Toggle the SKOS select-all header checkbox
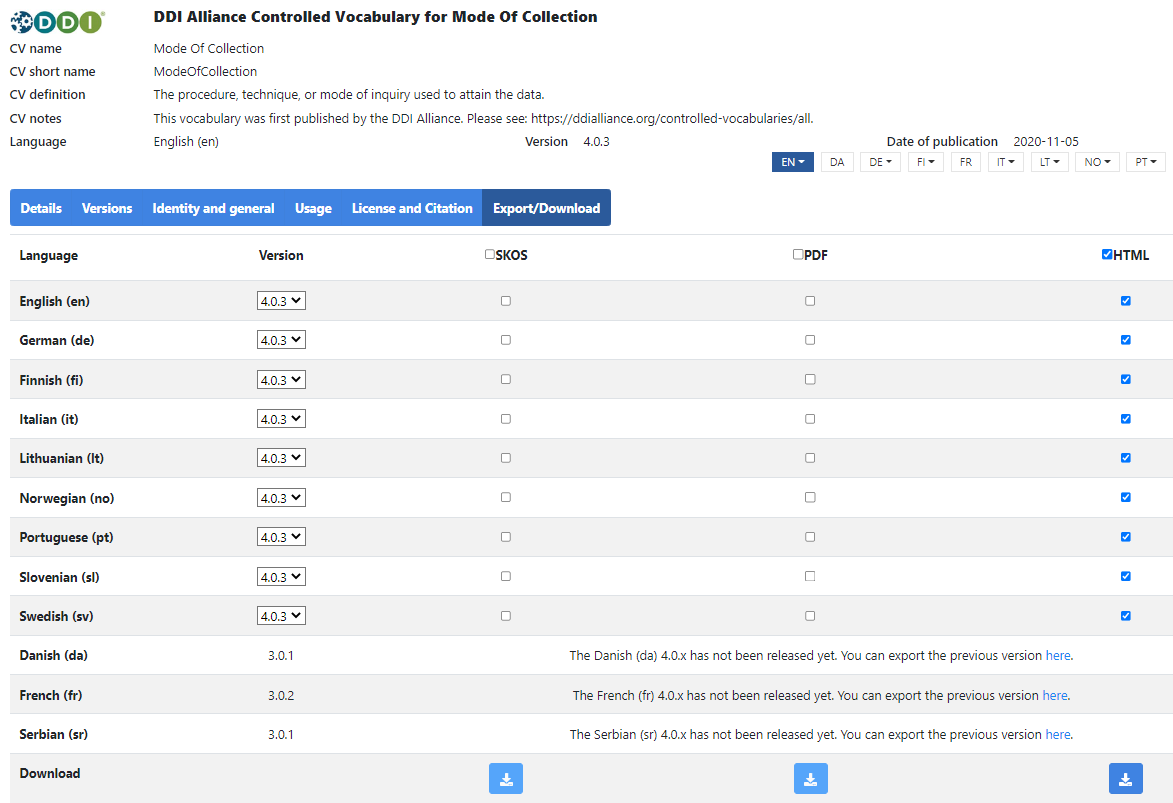The width and height of the screenshot is (1173, 803). click(489, 254)
